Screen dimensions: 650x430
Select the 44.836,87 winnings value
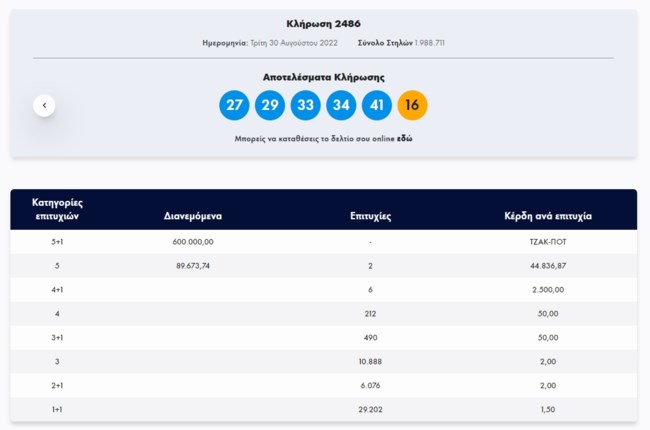click(549, 266)
